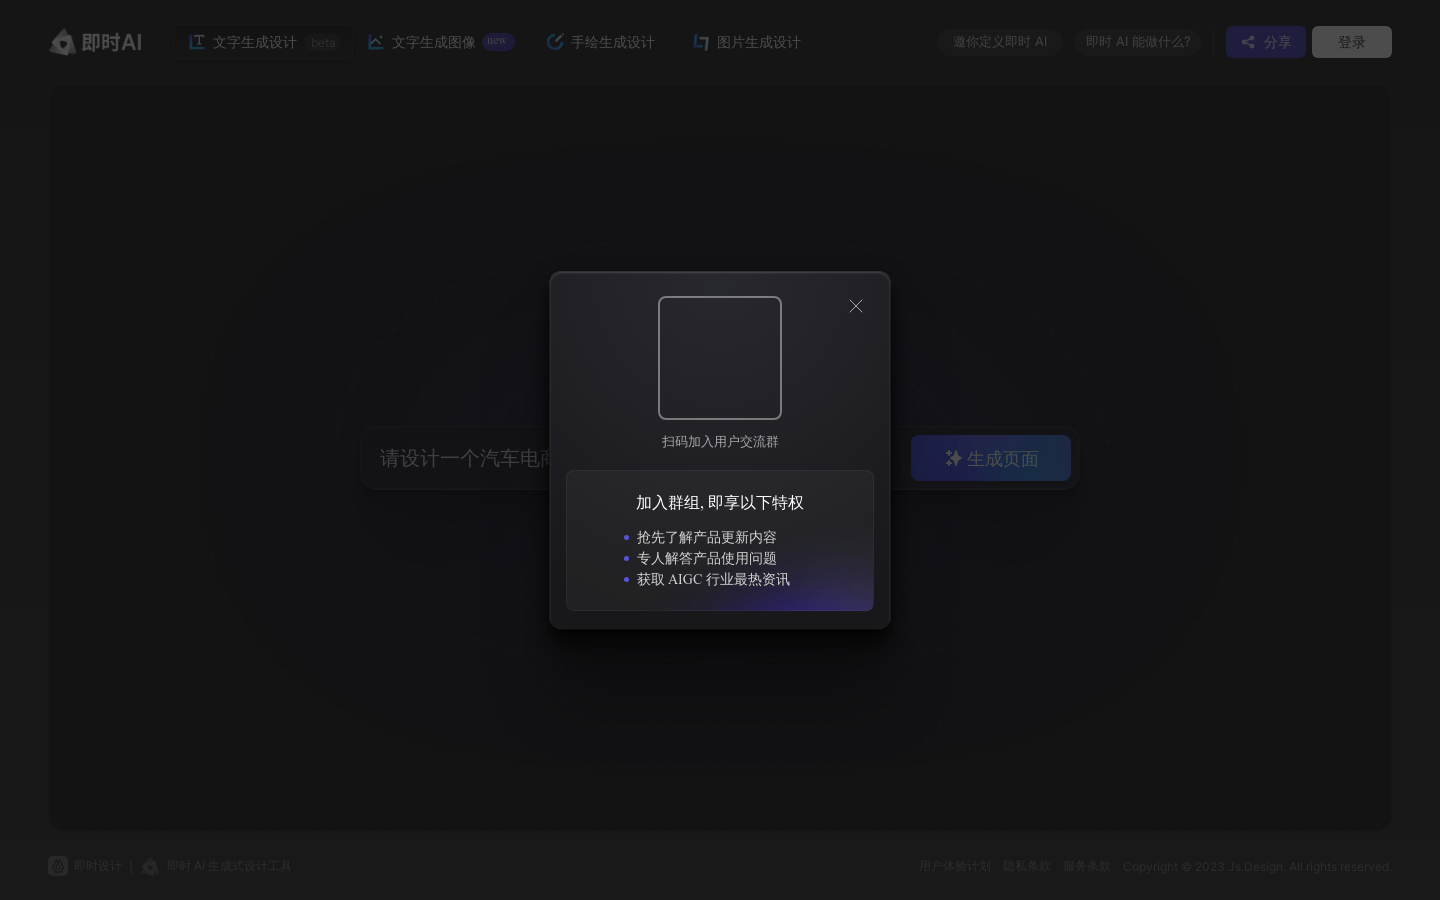
Task: Open the 服务条款 footer link
Action: point(1087,866)
